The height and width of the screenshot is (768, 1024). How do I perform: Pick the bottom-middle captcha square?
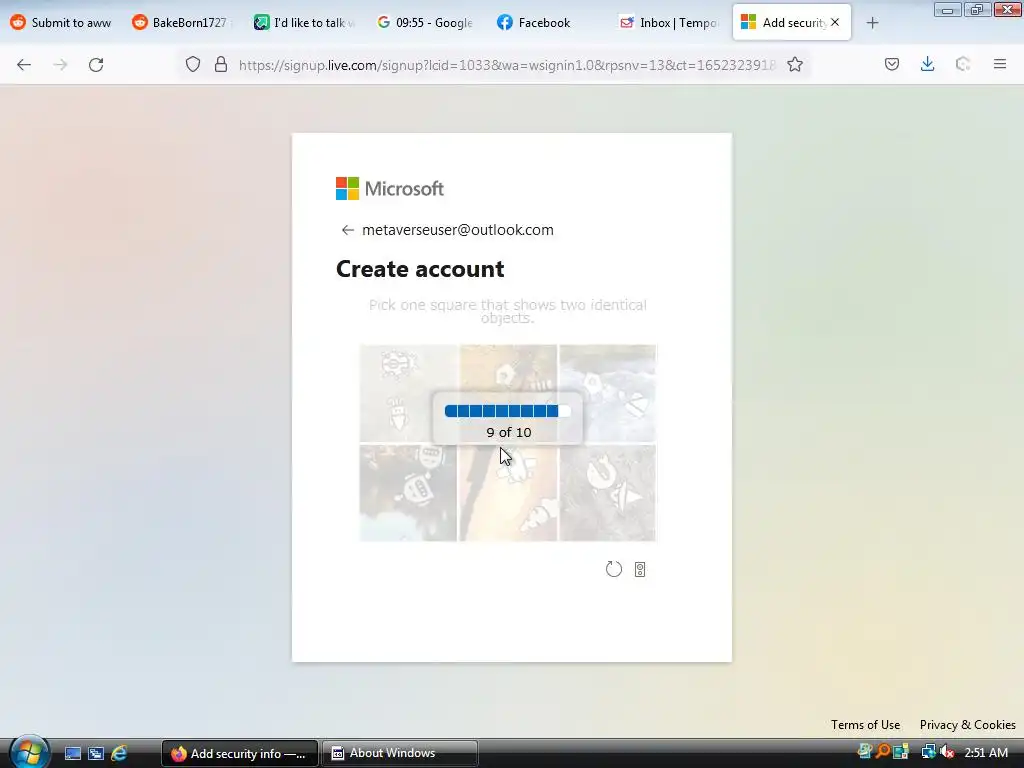coord(508,493)
